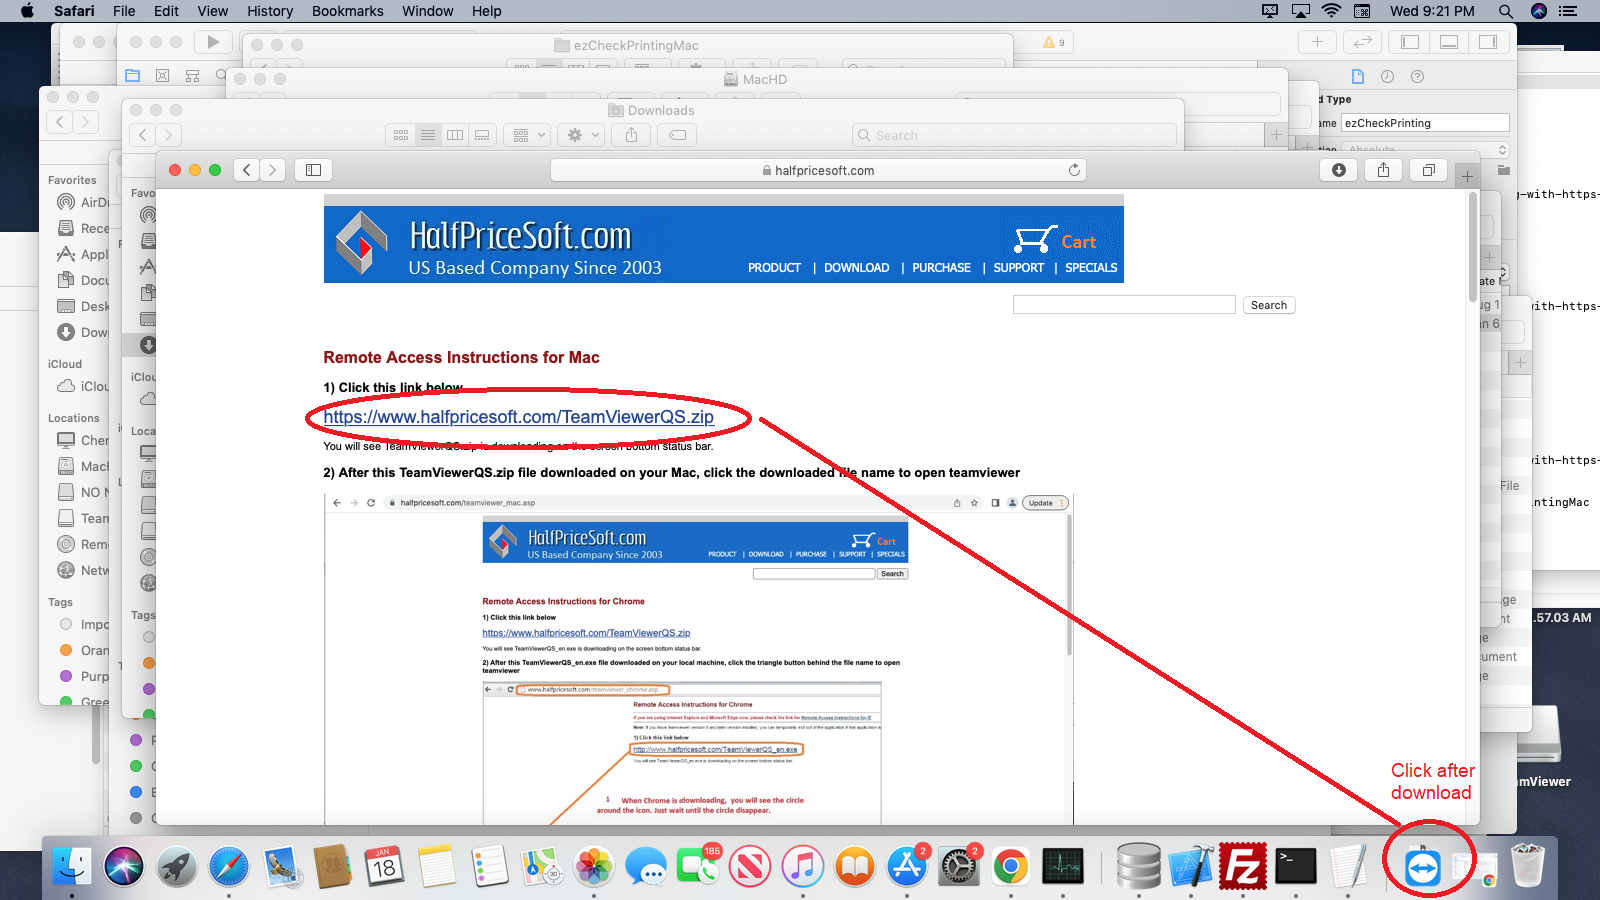Open Calendar app in the Dock
This screenshot has width=1600, height=900.
pos(385,867)
